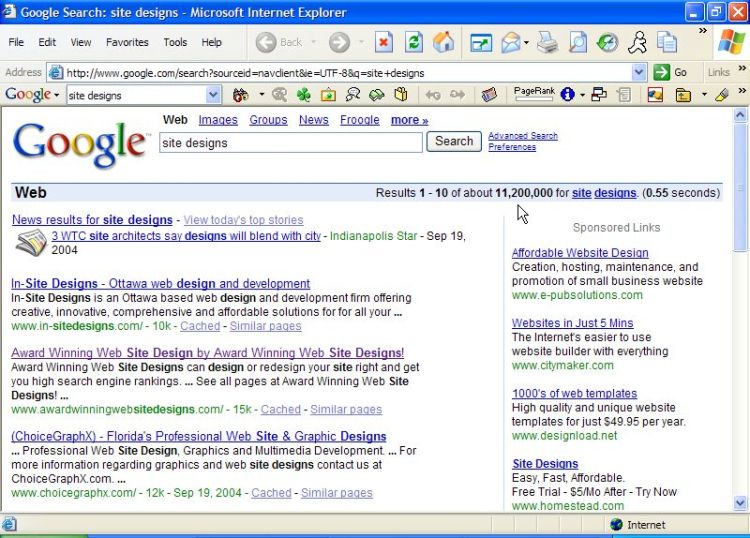Click the green Go arrow button

click(x=662, y=73)
